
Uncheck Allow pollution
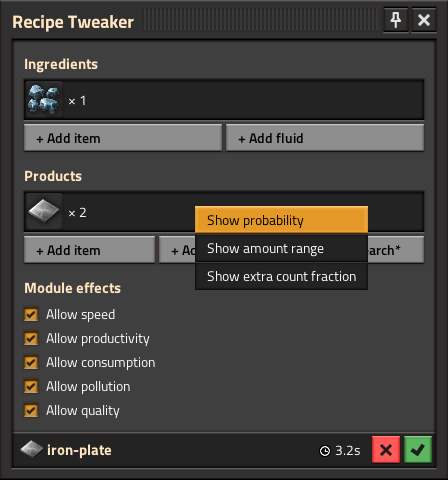(31, 386)
